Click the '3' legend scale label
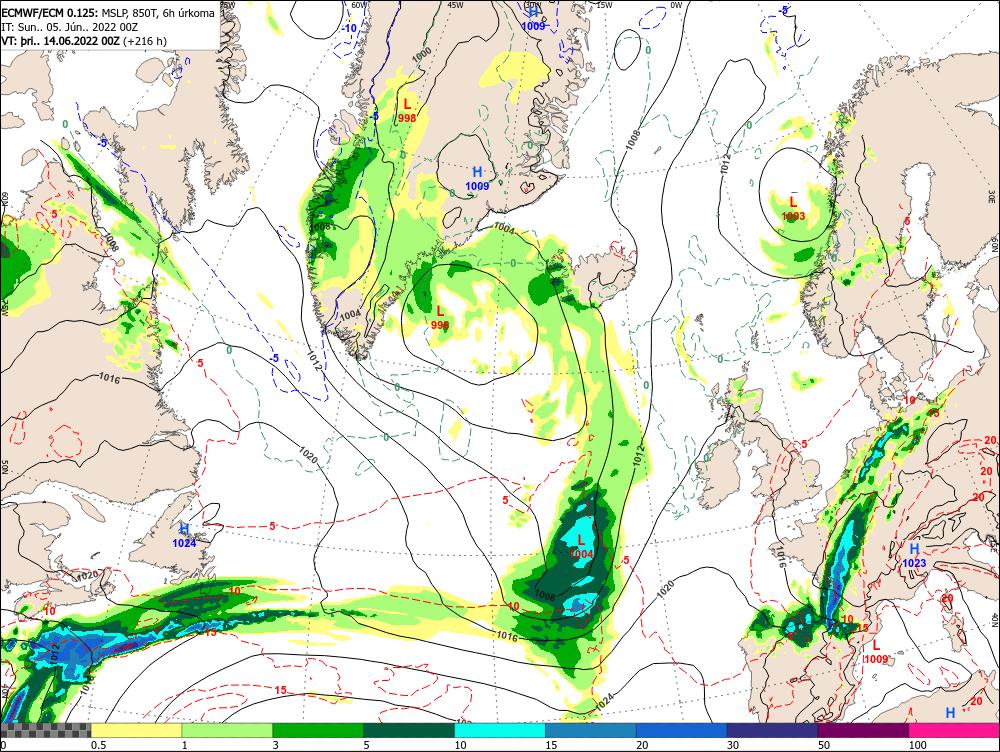Viewport: 1000px width, 752px height. tap(276, 745)
